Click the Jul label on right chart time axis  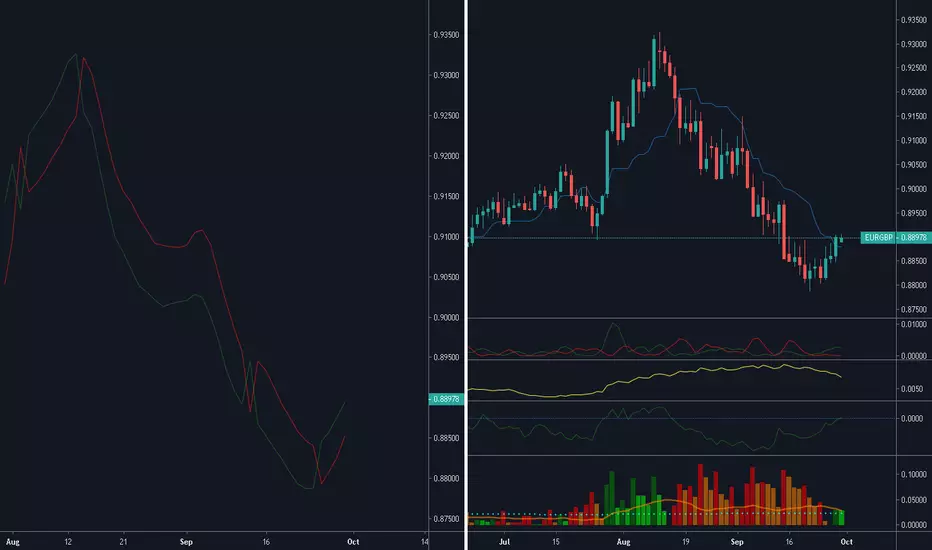point(505,542)
